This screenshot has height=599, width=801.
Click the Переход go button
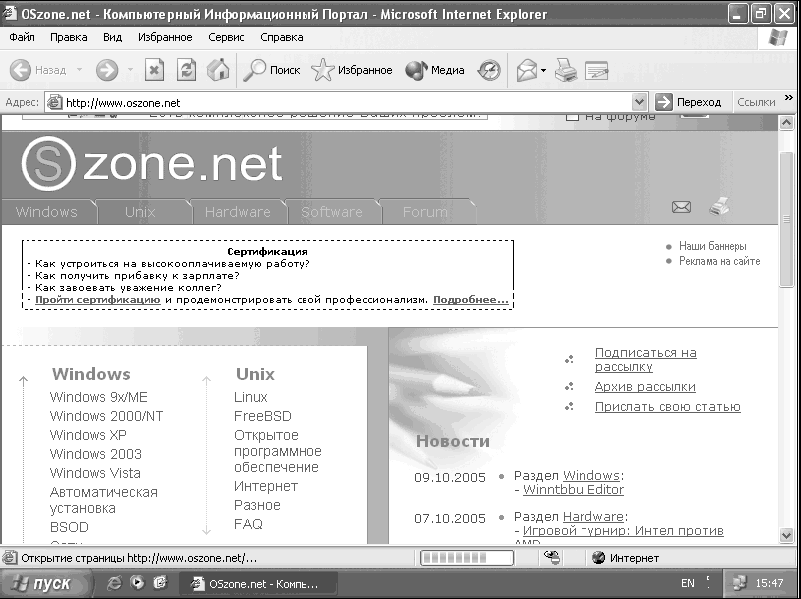tap(689, 102)
